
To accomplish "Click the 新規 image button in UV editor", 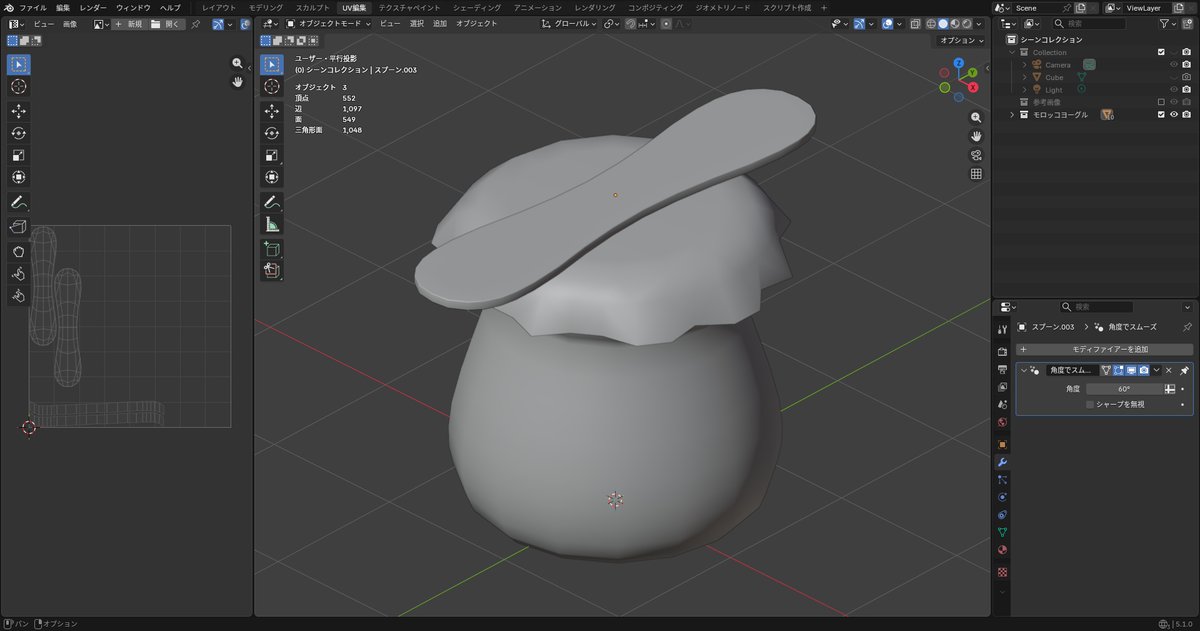I will point(128,23).
